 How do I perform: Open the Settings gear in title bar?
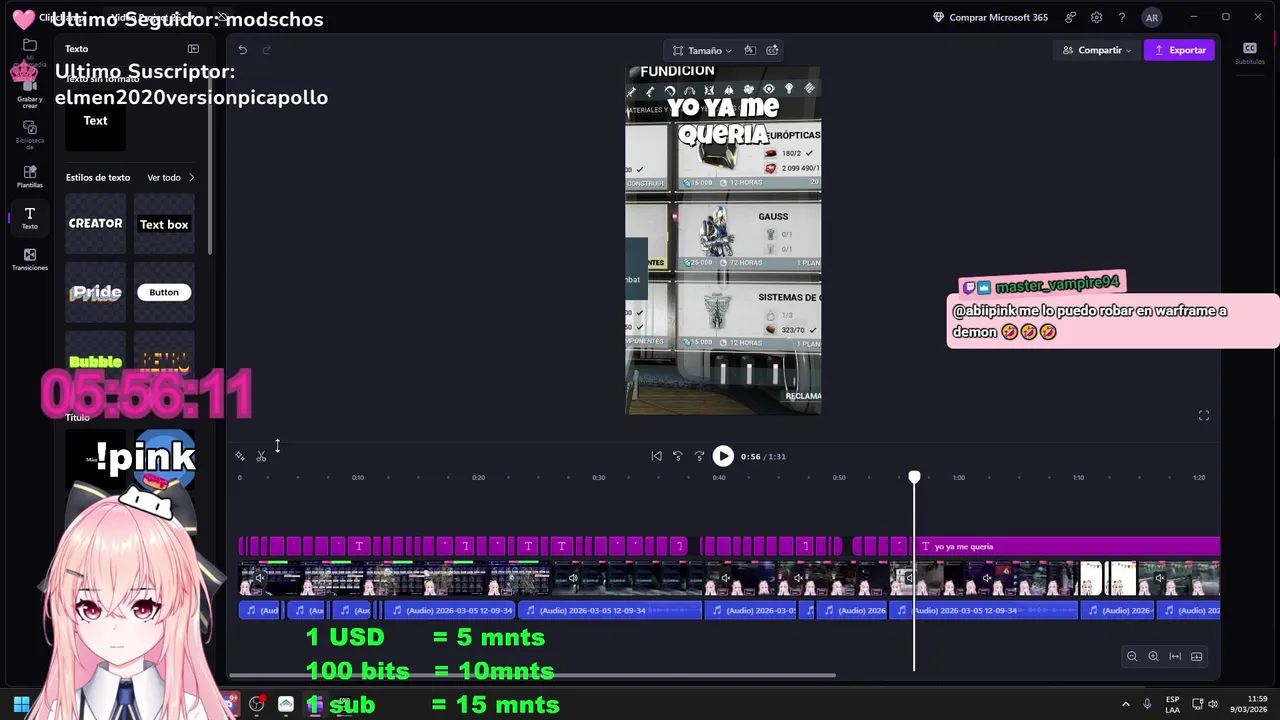click(1096, 17)
